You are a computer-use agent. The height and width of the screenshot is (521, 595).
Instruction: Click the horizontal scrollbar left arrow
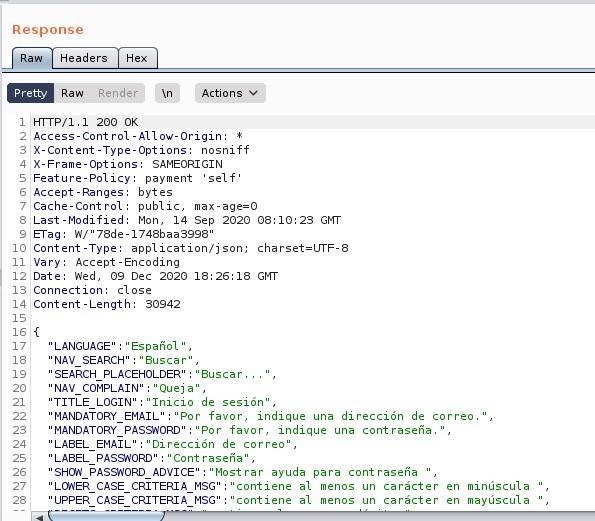click(39, 517)
